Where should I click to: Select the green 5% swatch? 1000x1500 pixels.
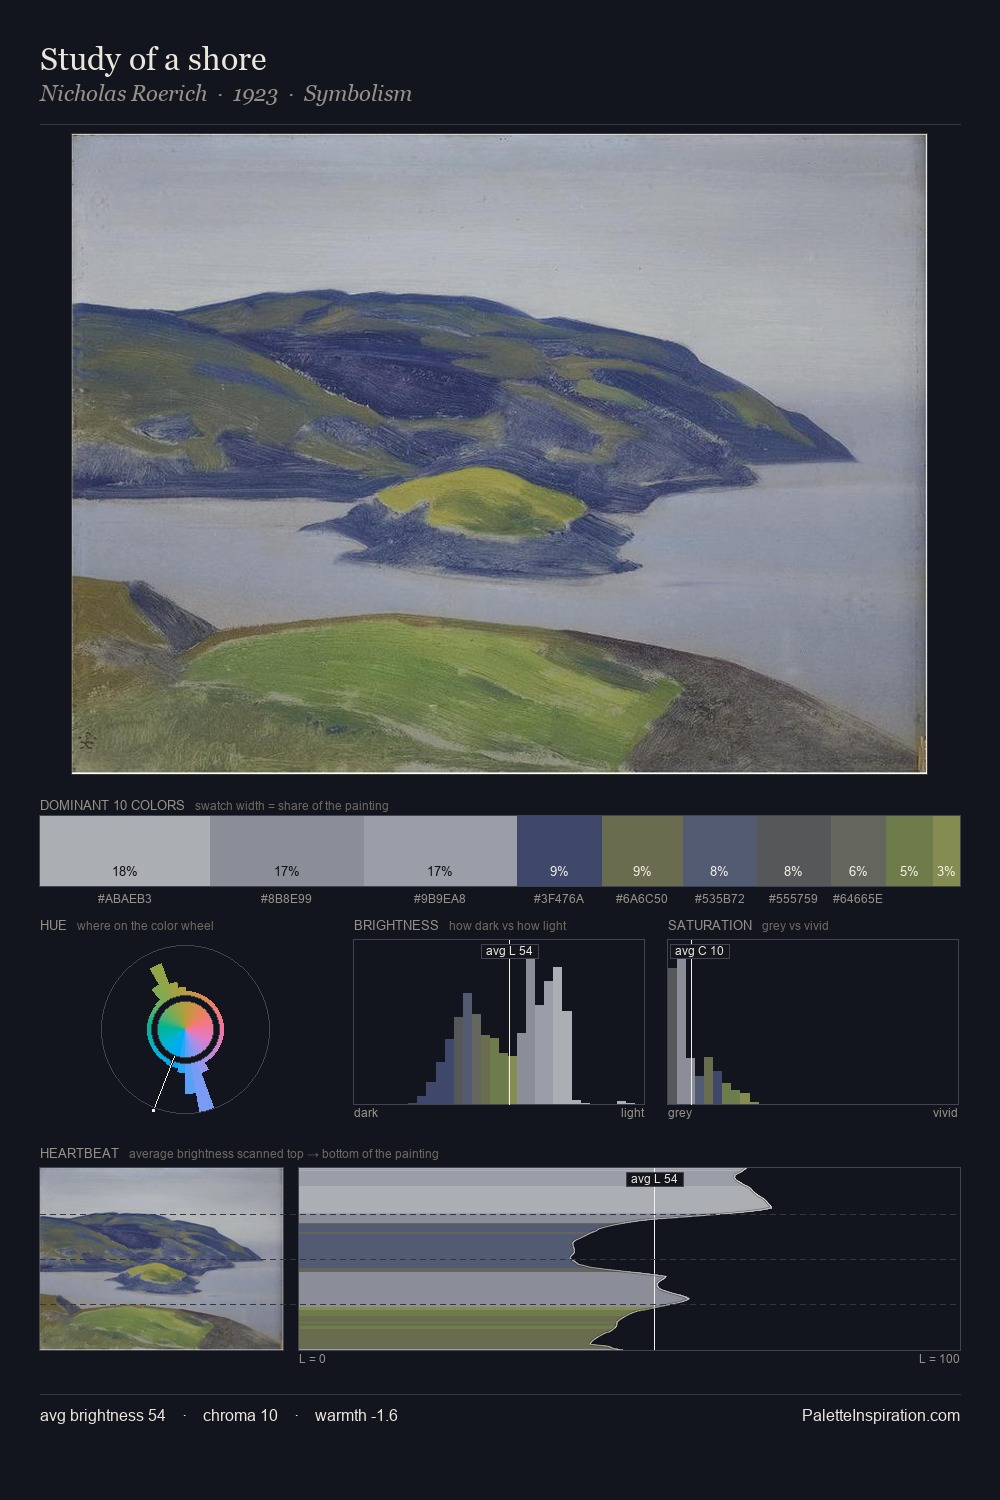[x=909, y=851]
